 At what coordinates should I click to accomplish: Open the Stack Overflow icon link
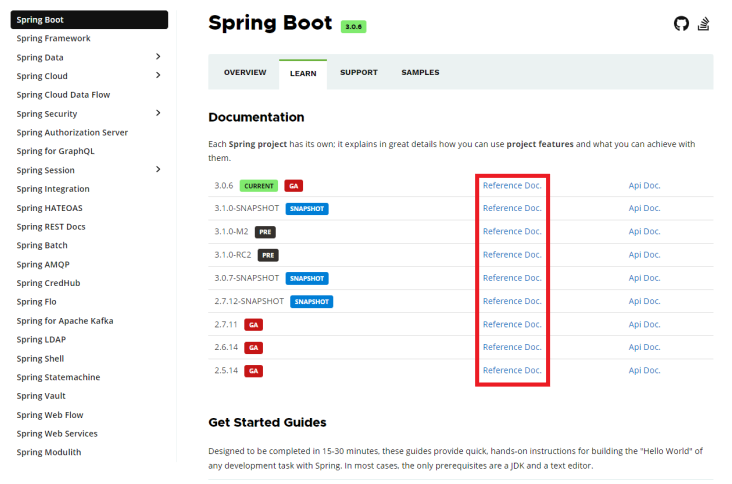(x=704, y=23)
